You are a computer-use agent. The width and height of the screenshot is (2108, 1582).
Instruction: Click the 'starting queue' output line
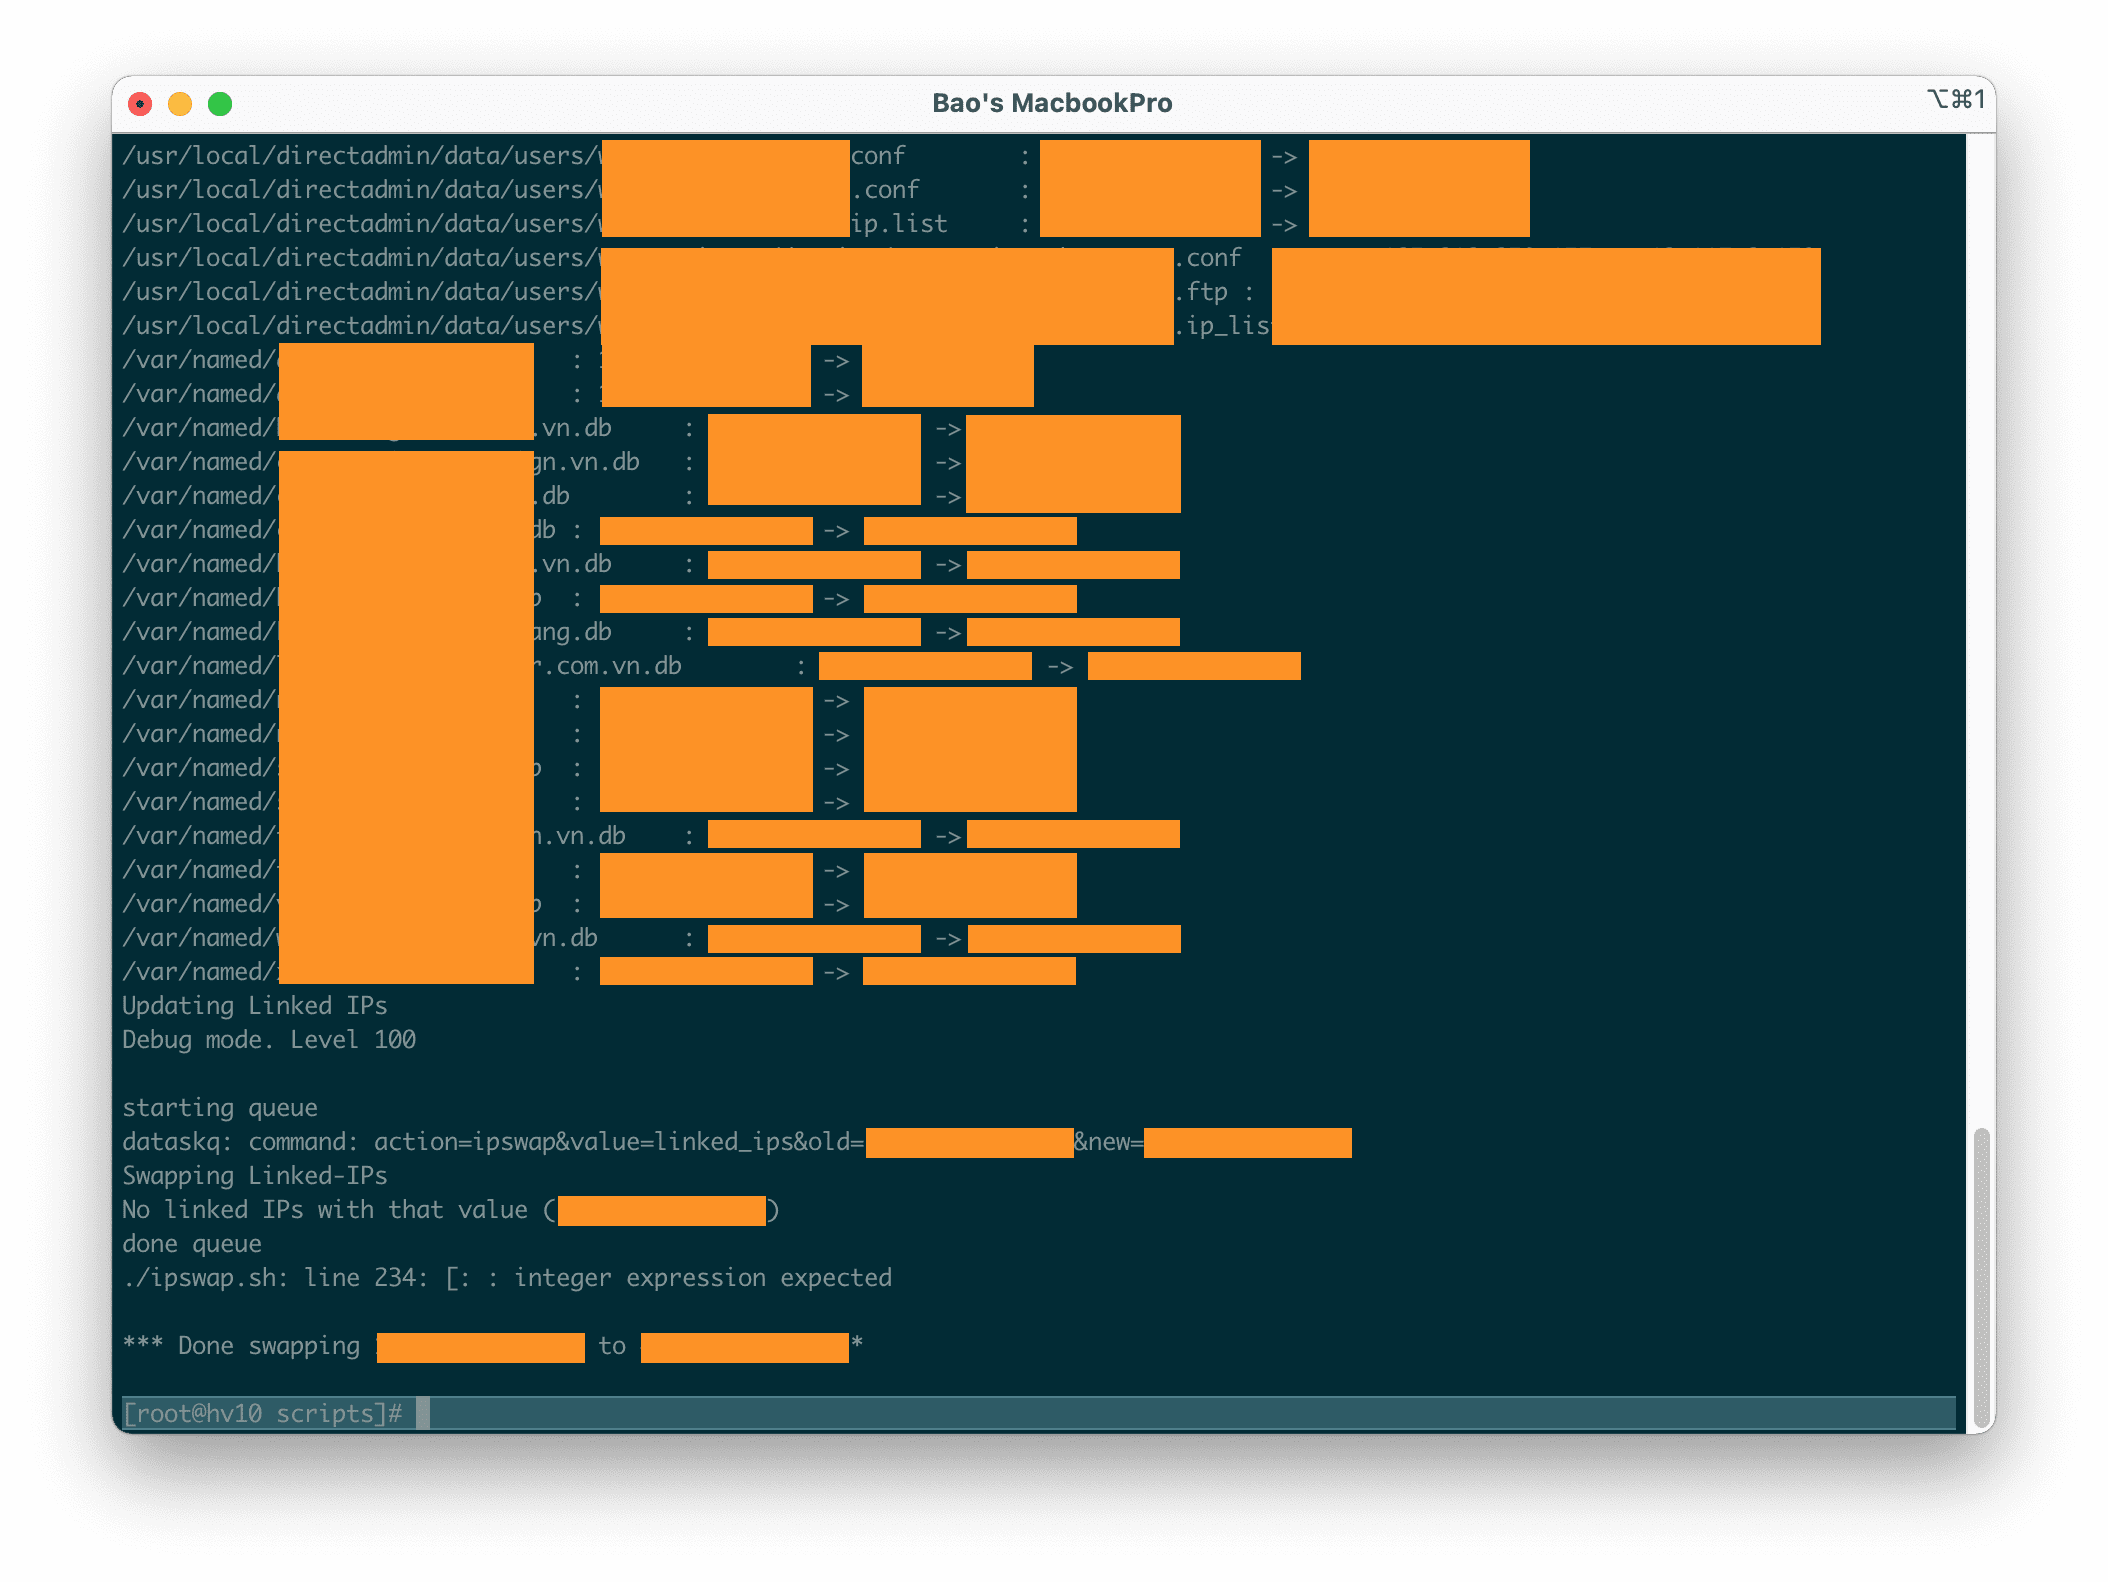pos(220,1108)
